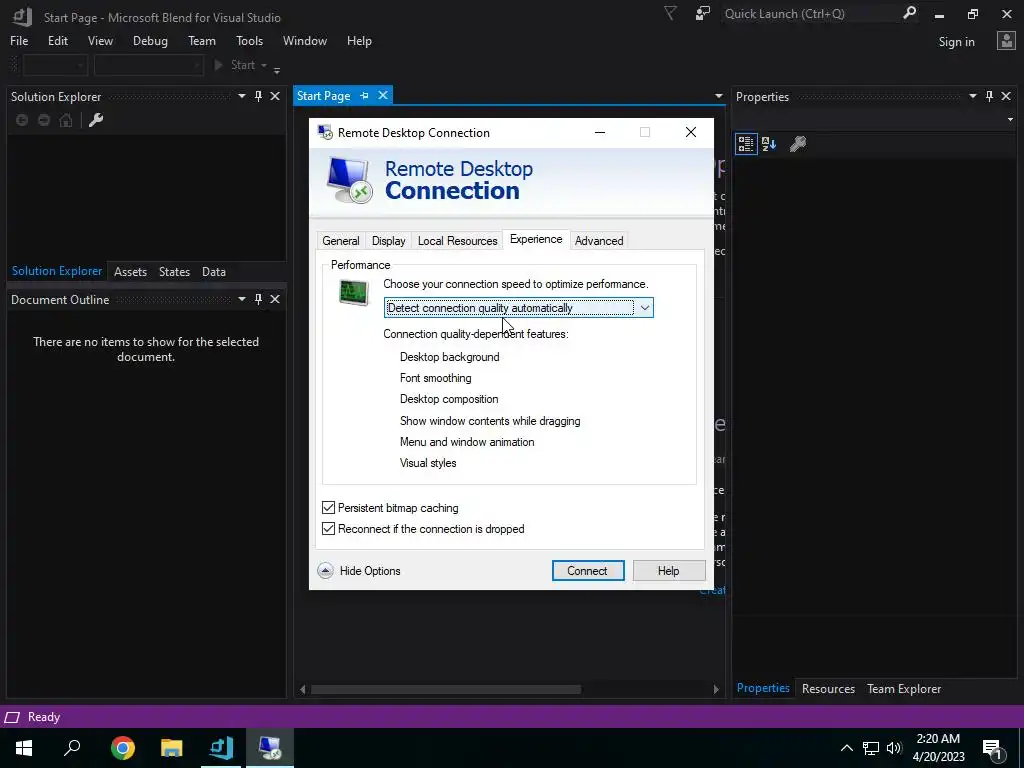Show hidden tray icons chevron

[846, 748]
